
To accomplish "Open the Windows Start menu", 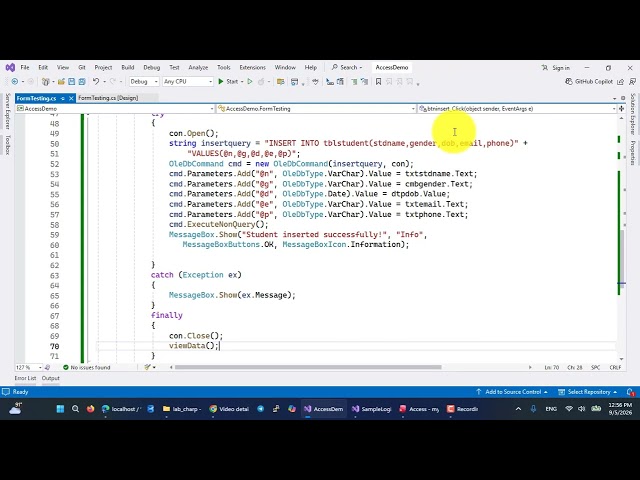I will (x=60, y=409).
